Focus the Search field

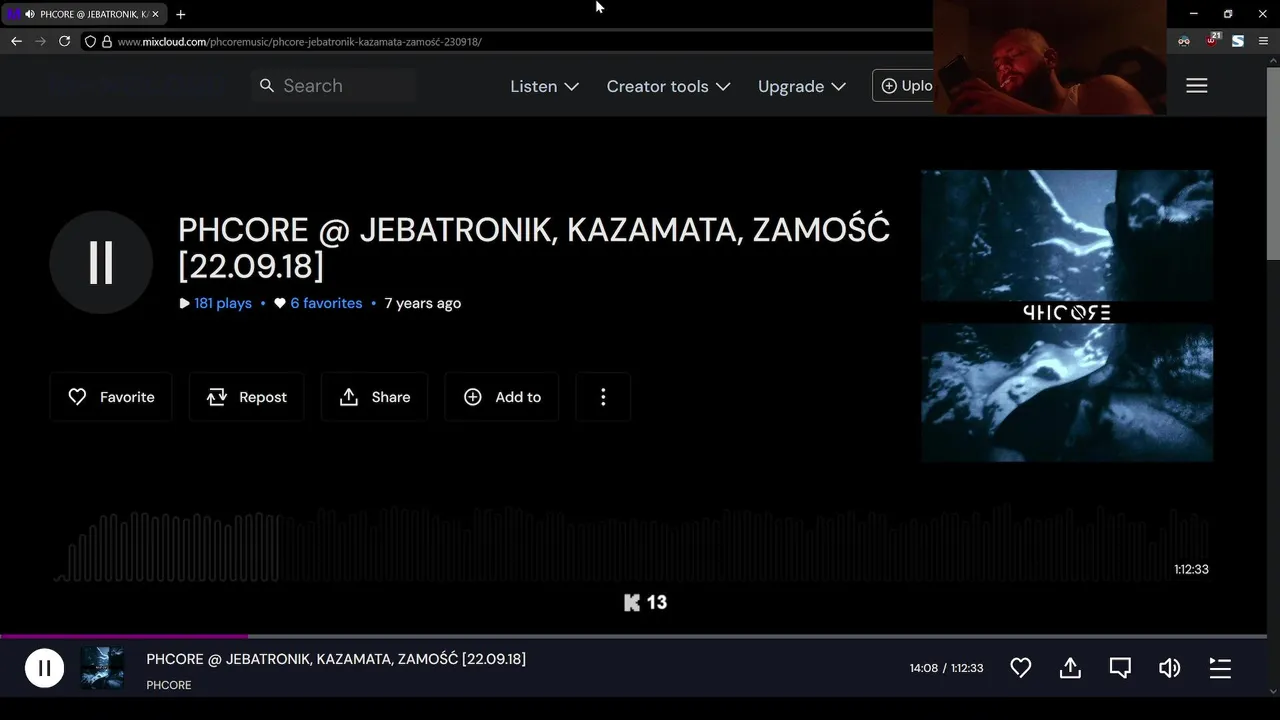click(334, 86)
